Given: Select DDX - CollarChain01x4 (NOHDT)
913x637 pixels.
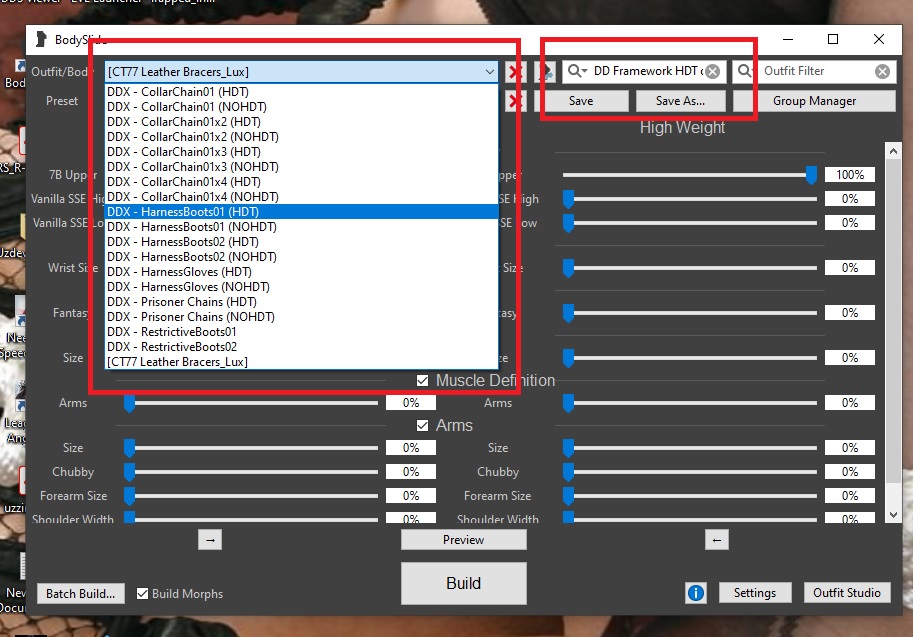Looking at the screenshot, I should click(x=302, y=197).
